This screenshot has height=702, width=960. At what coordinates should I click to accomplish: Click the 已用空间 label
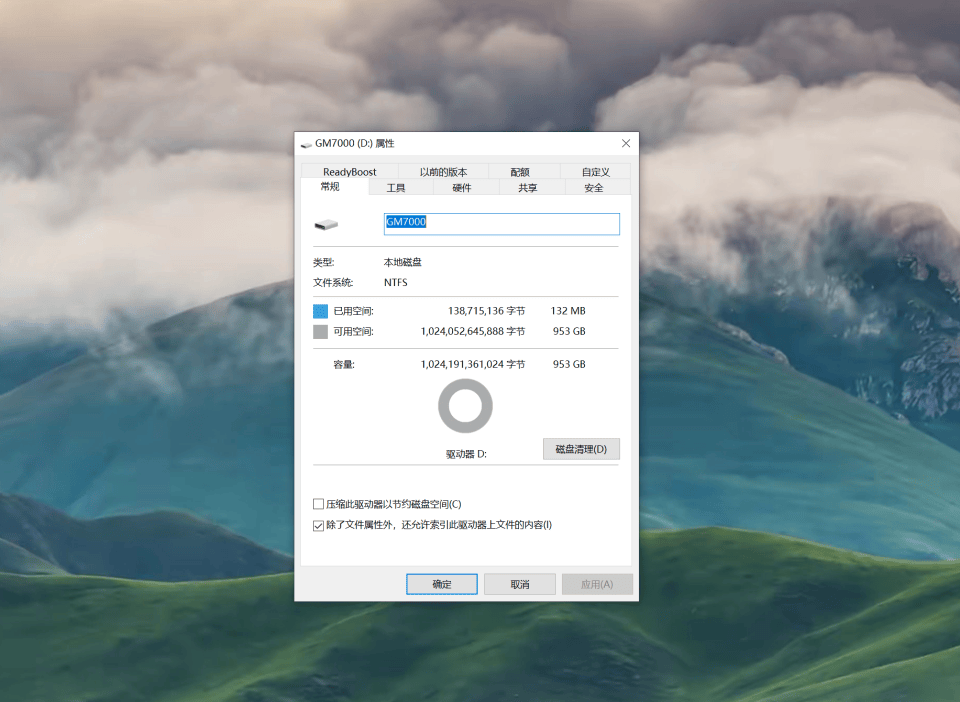coord(353,312)
